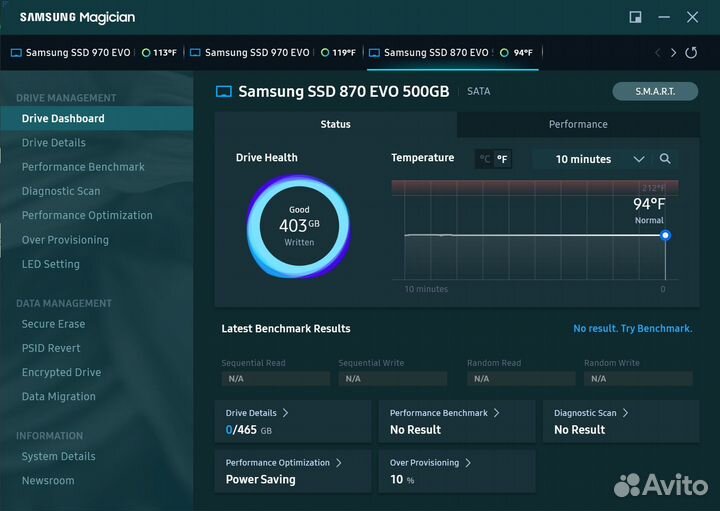The width and height of the screenshot is (720, 511).
Task: Click the 94°F Normal temperature reading
Action: 649,210
